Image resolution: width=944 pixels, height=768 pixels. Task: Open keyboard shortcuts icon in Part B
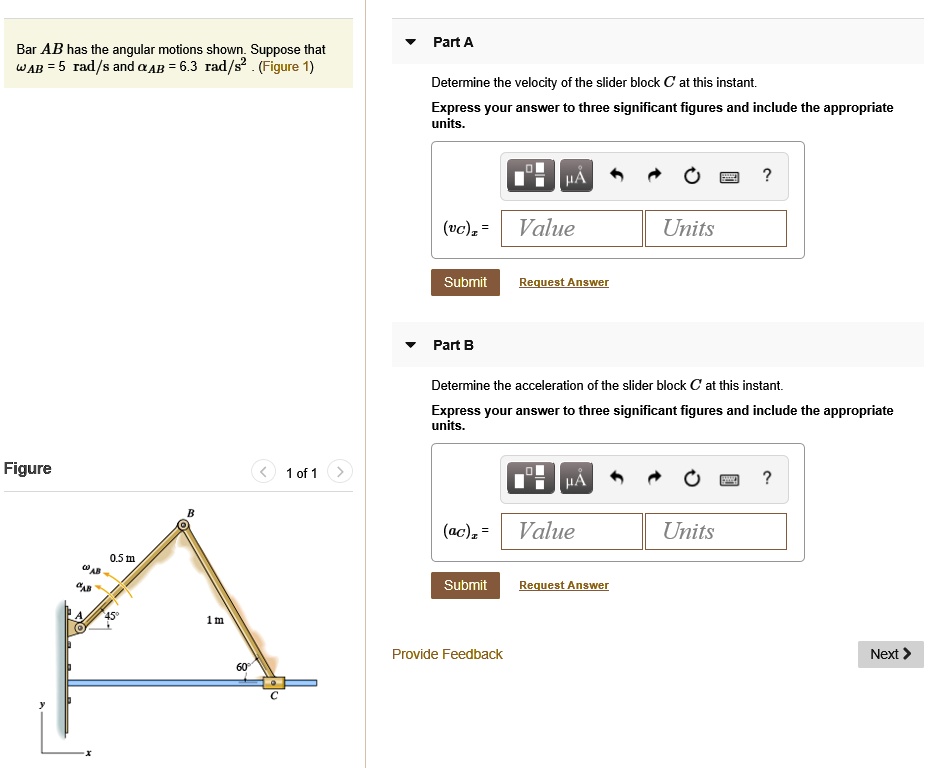click(729, 478)
